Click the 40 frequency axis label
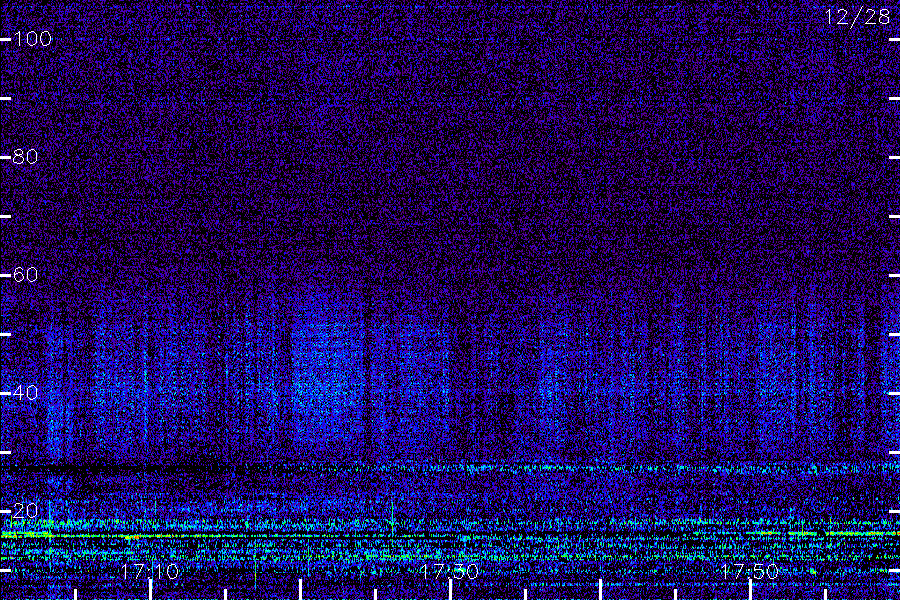 click(x=26, y=393)
